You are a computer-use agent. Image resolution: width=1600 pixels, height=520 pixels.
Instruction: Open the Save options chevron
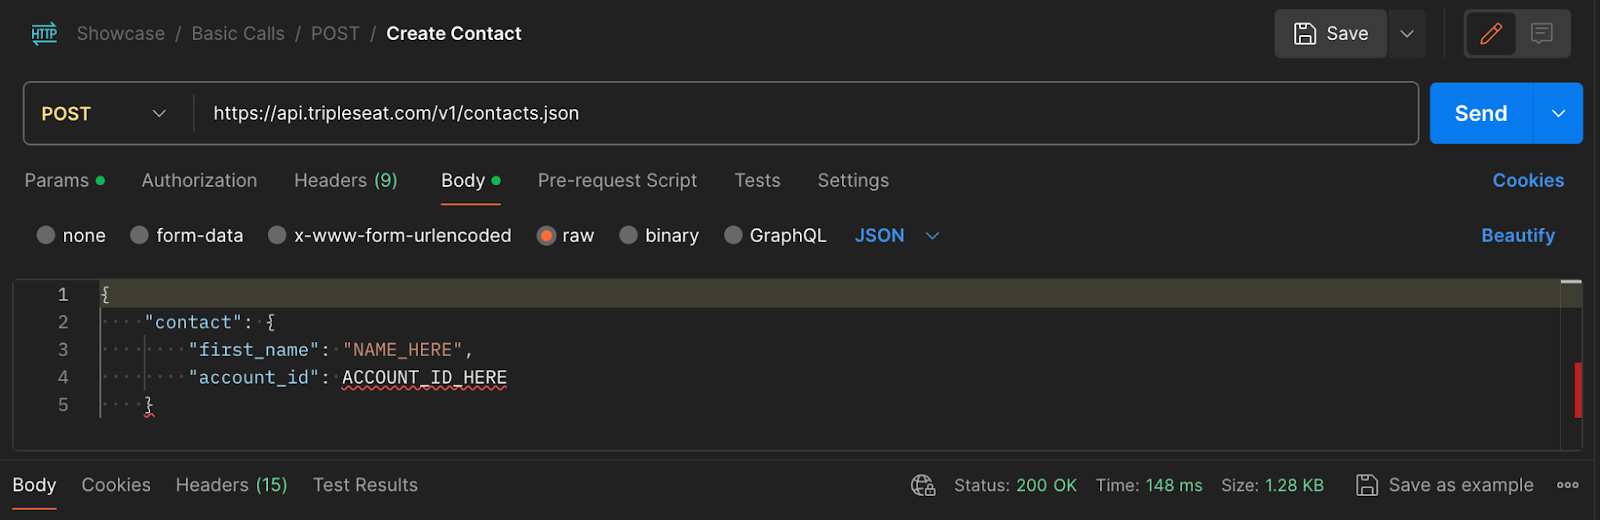click(x=1407, y=34)
